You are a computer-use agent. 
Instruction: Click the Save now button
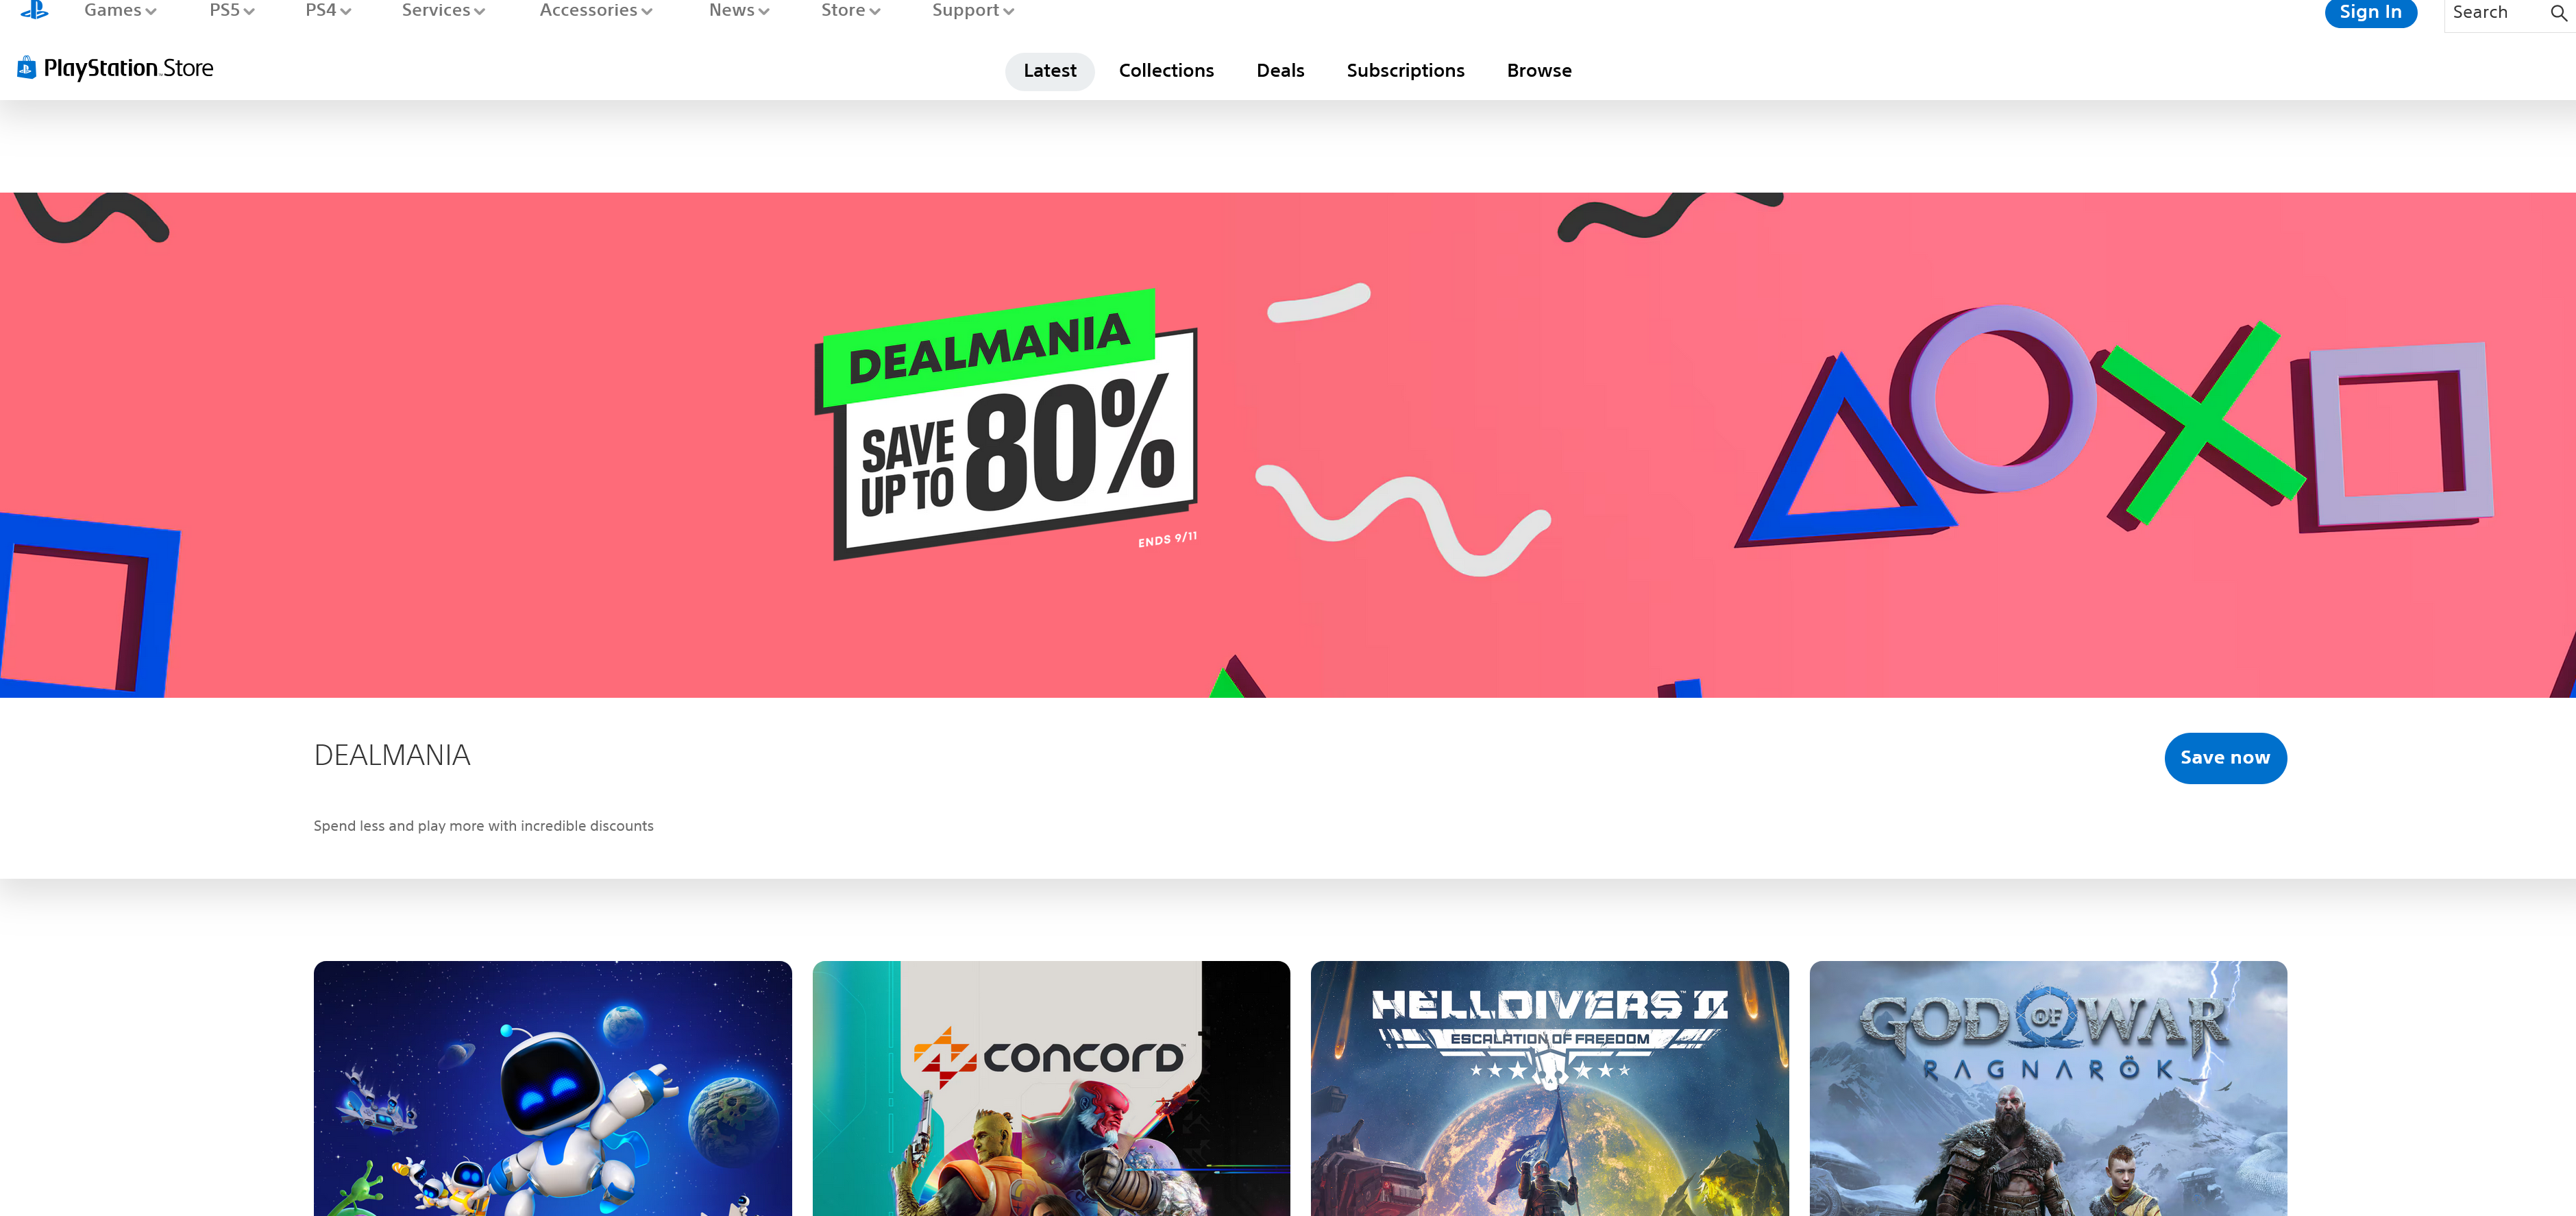(2225, 758)
